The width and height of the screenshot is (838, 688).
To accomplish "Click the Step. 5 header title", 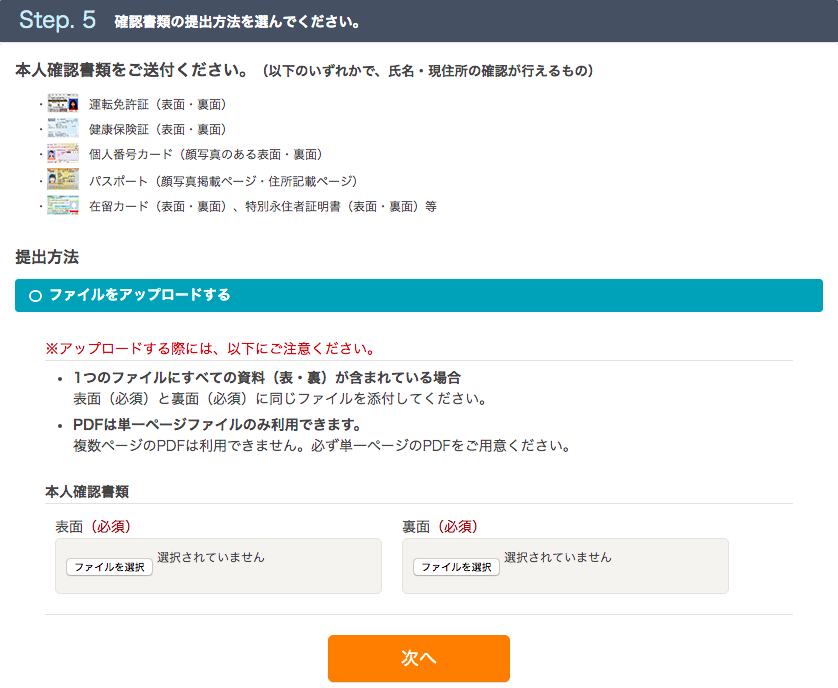I will click(x=58, y=20).
